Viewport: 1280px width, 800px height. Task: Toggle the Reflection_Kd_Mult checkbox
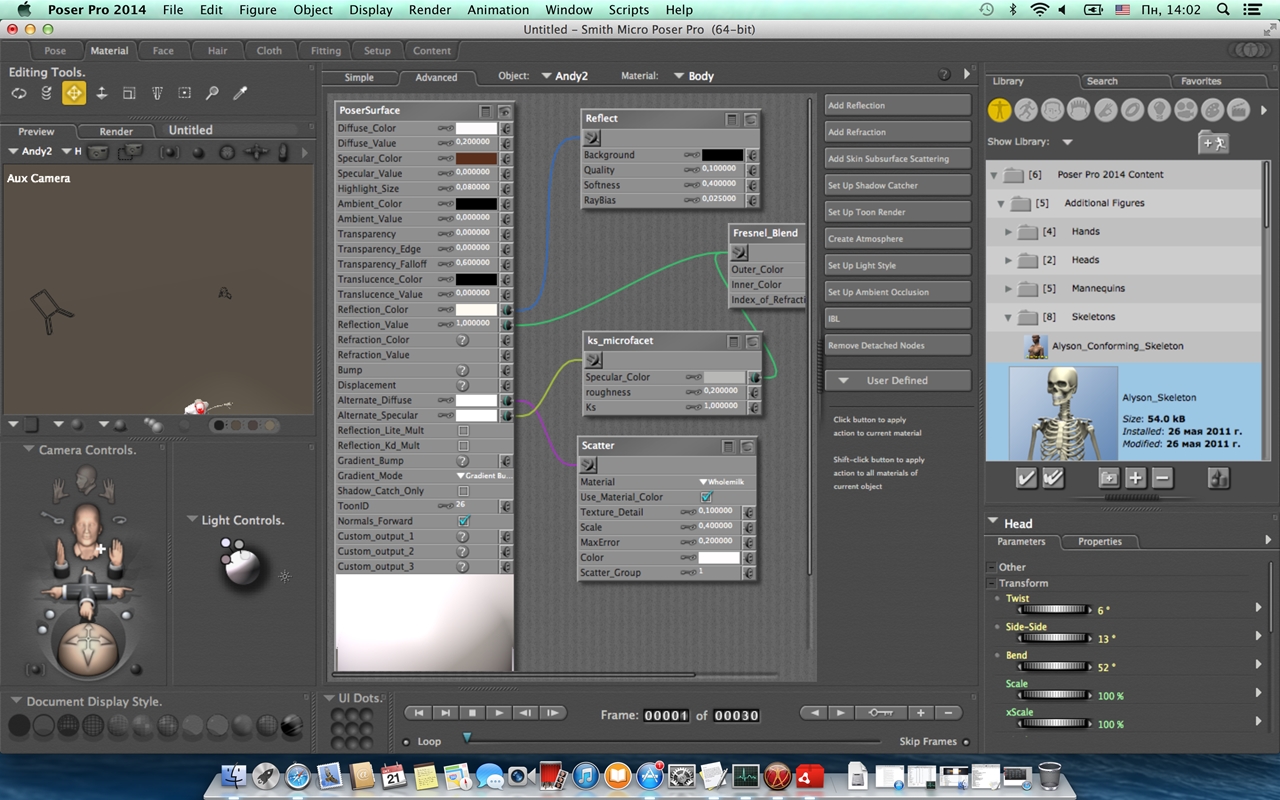click(x=463, y=446)
